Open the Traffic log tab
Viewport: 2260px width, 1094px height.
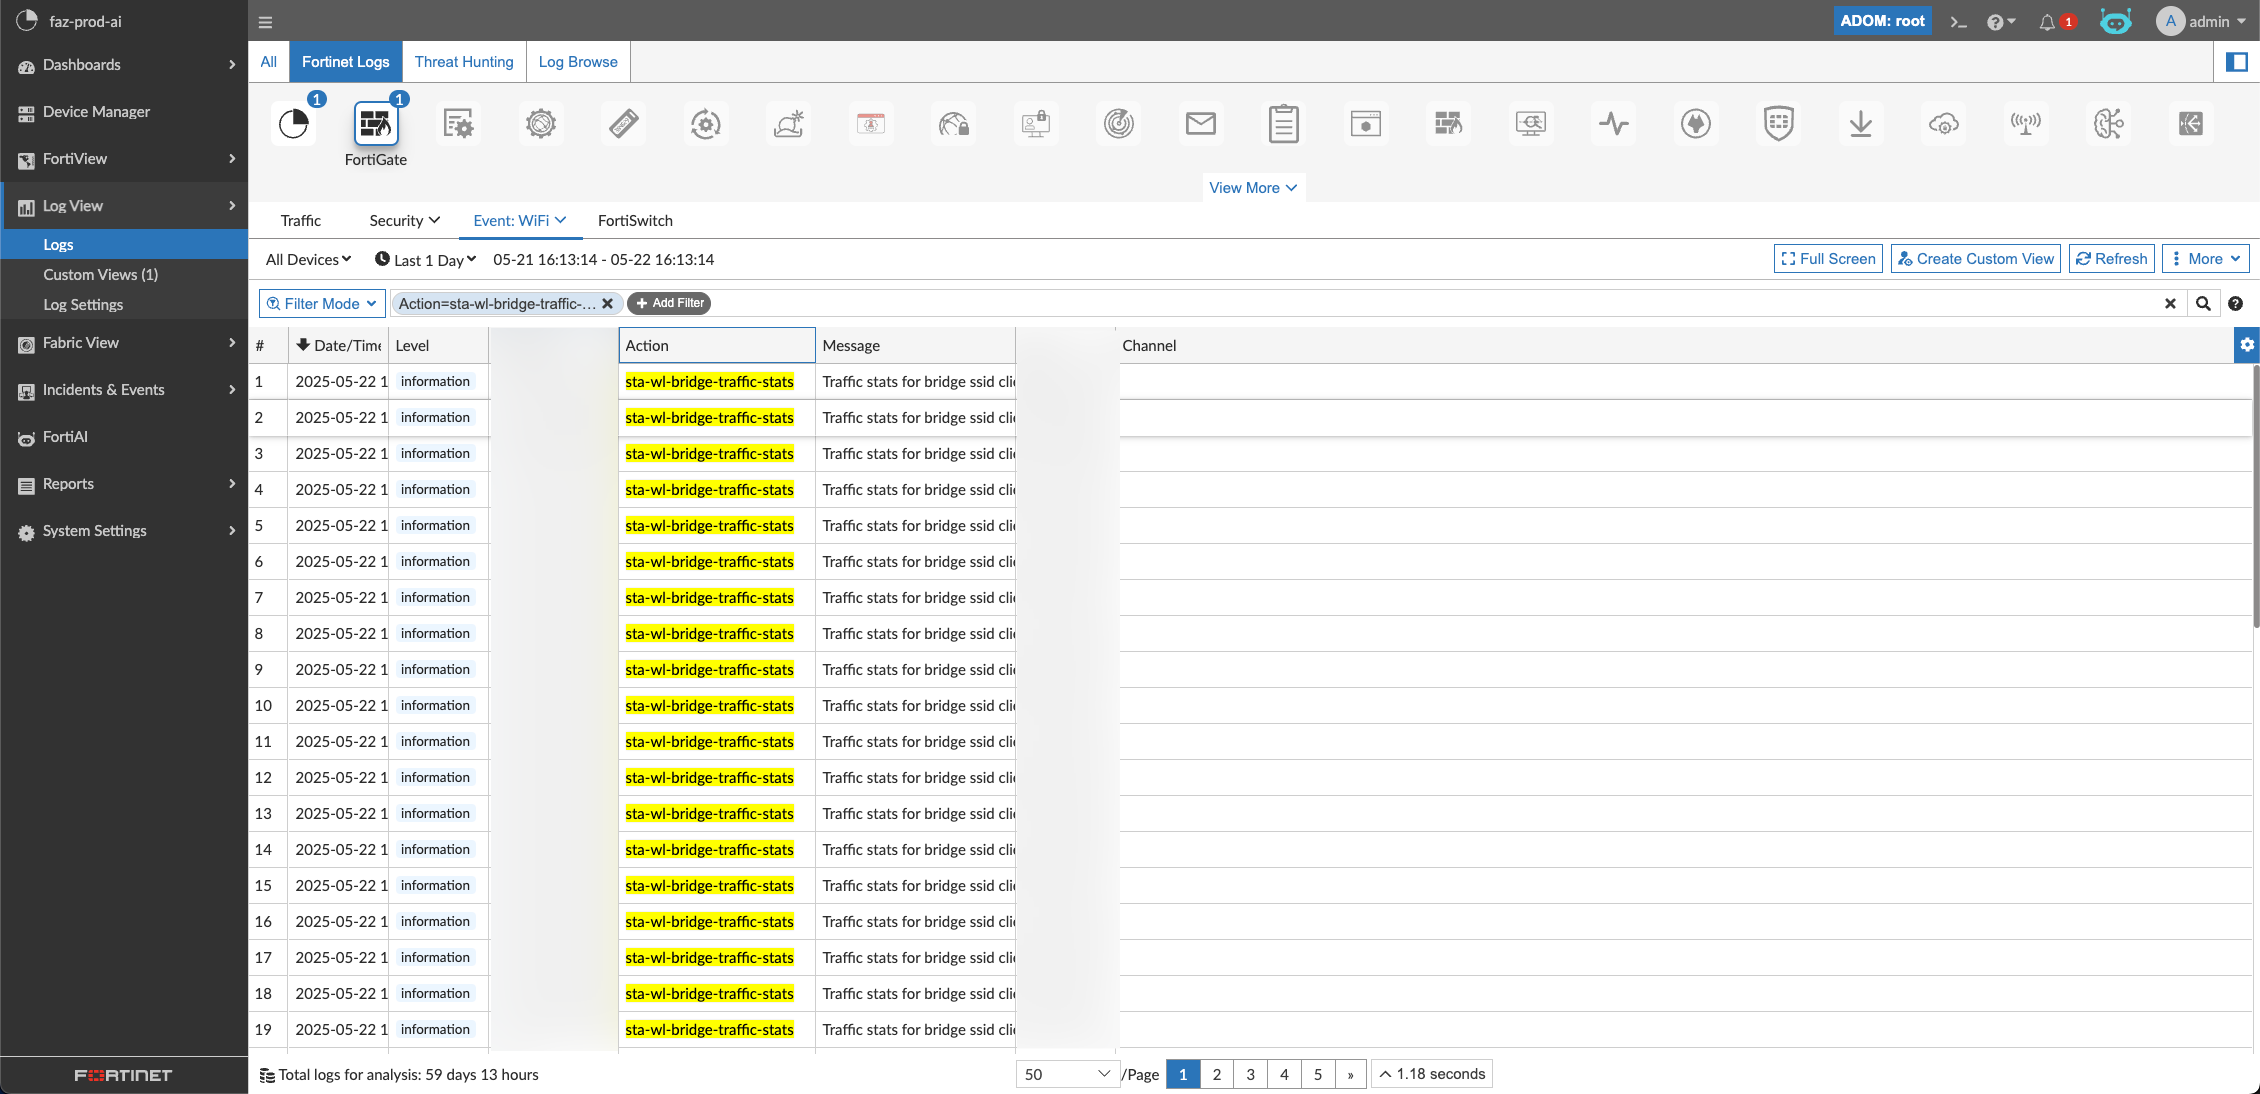coord(300,220)
